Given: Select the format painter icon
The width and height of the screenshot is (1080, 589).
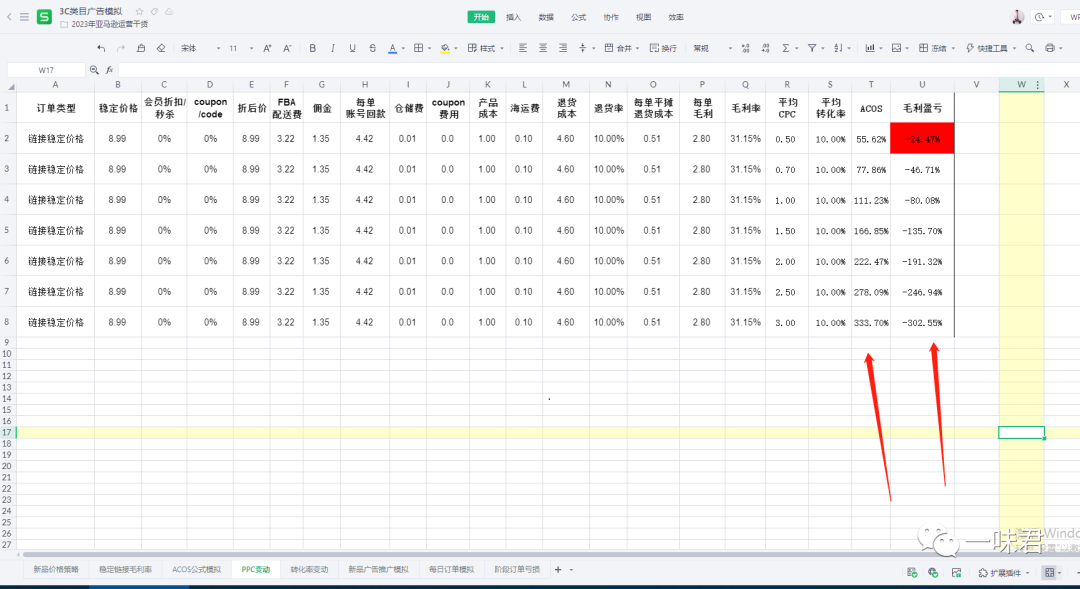Looking at the screenshot, I should [x=141, y=48].
